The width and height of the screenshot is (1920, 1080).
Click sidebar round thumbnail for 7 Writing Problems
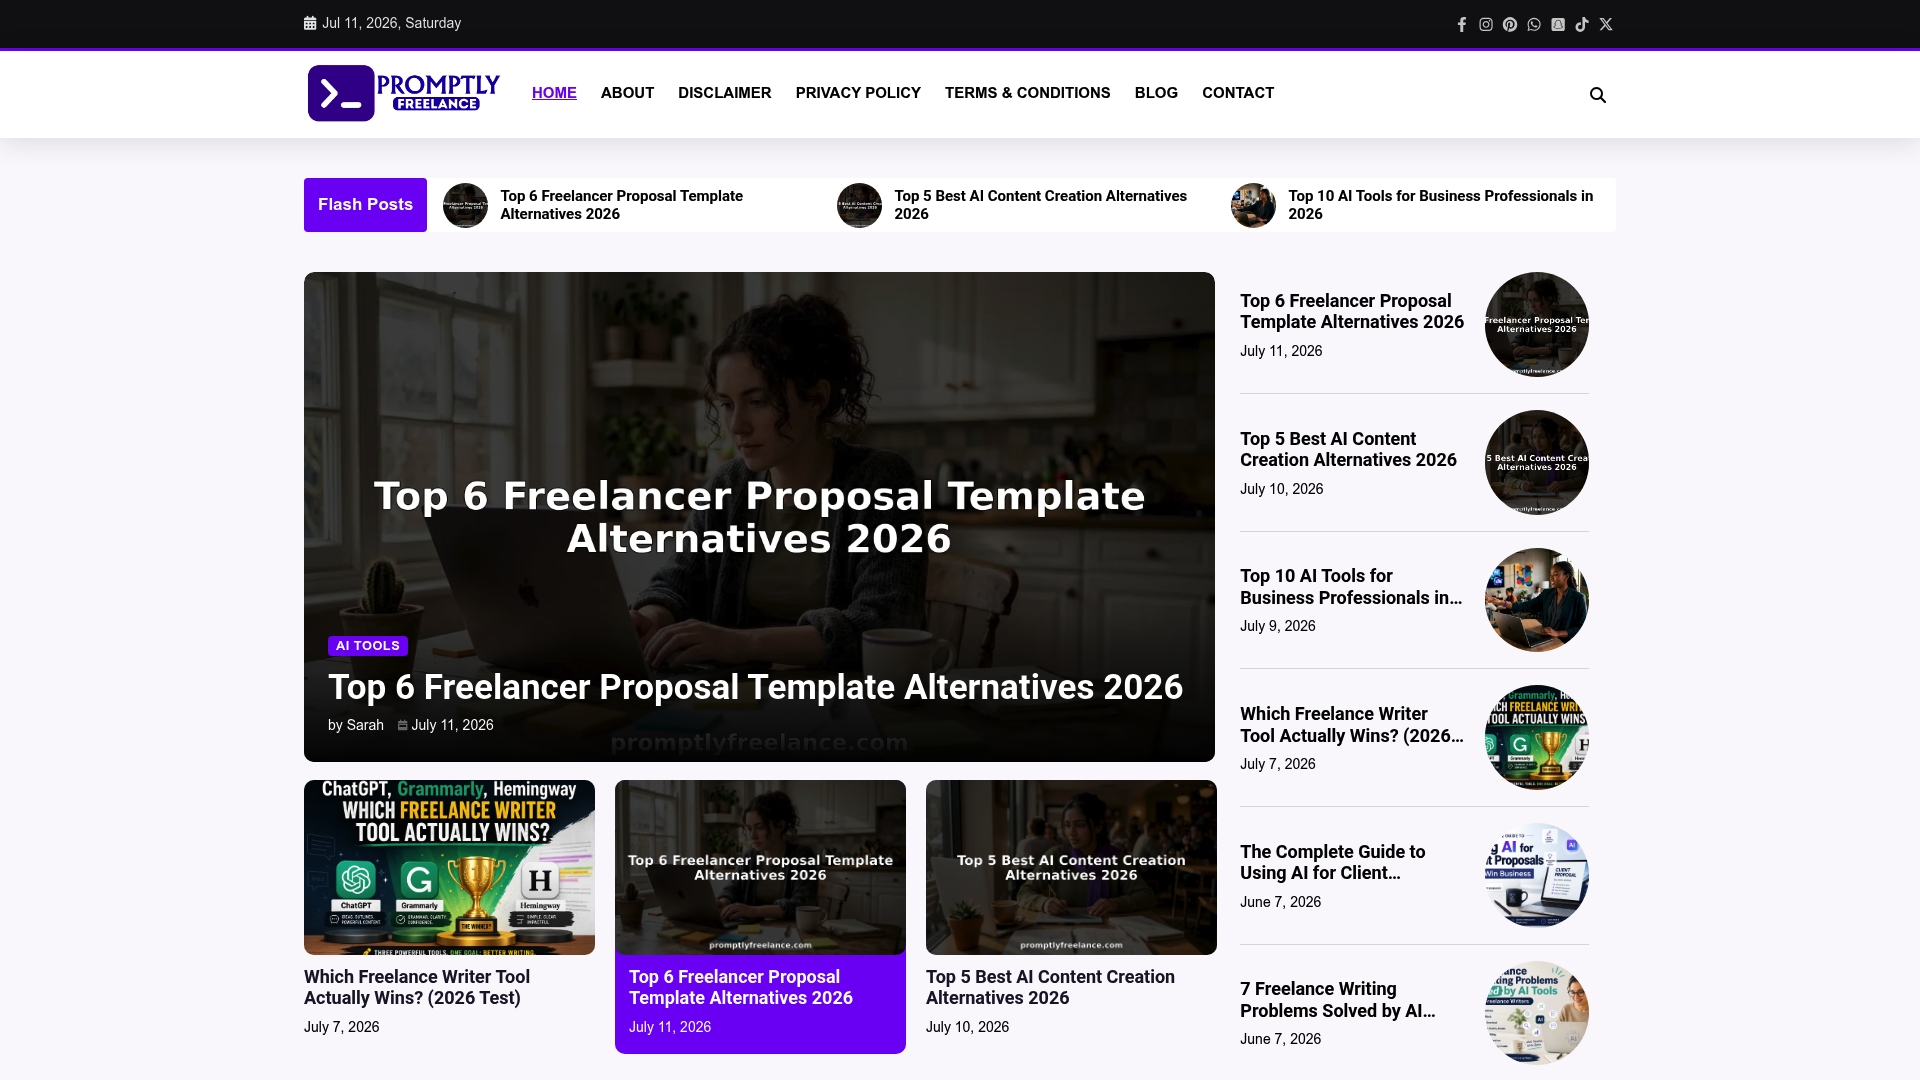[x=1537, y=1013]
